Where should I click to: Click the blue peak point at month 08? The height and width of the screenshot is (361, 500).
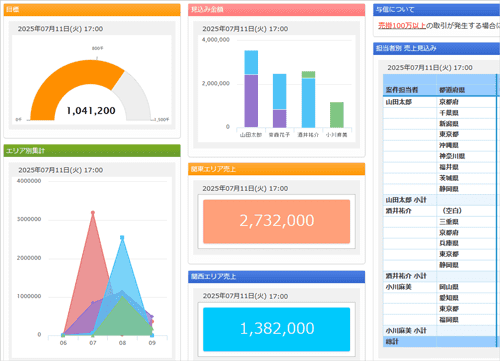click(x=122, y=238)
